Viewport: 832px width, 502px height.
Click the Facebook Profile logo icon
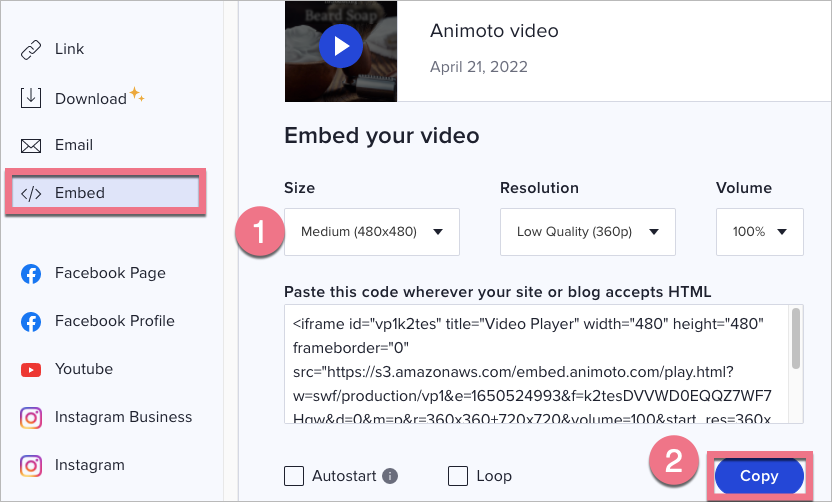[x=31, y=321]
